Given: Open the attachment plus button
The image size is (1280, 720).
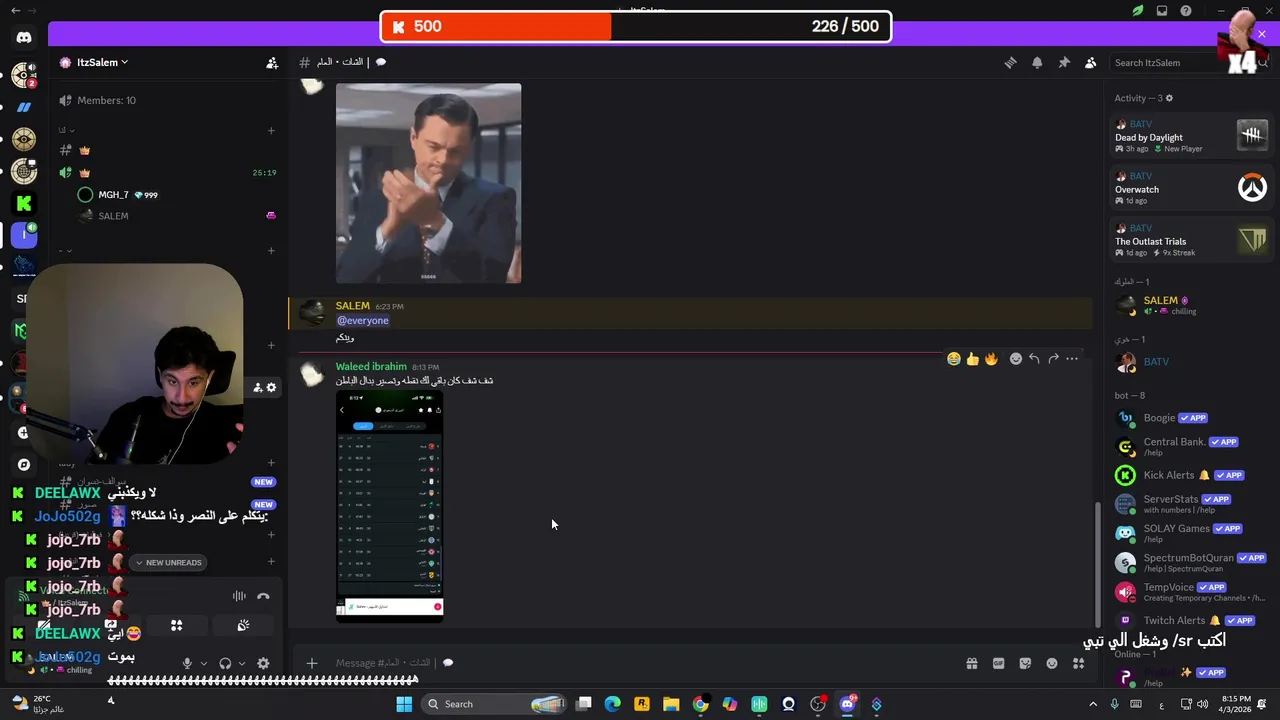Looking at the screenshot, I should (x=312, y=663).
